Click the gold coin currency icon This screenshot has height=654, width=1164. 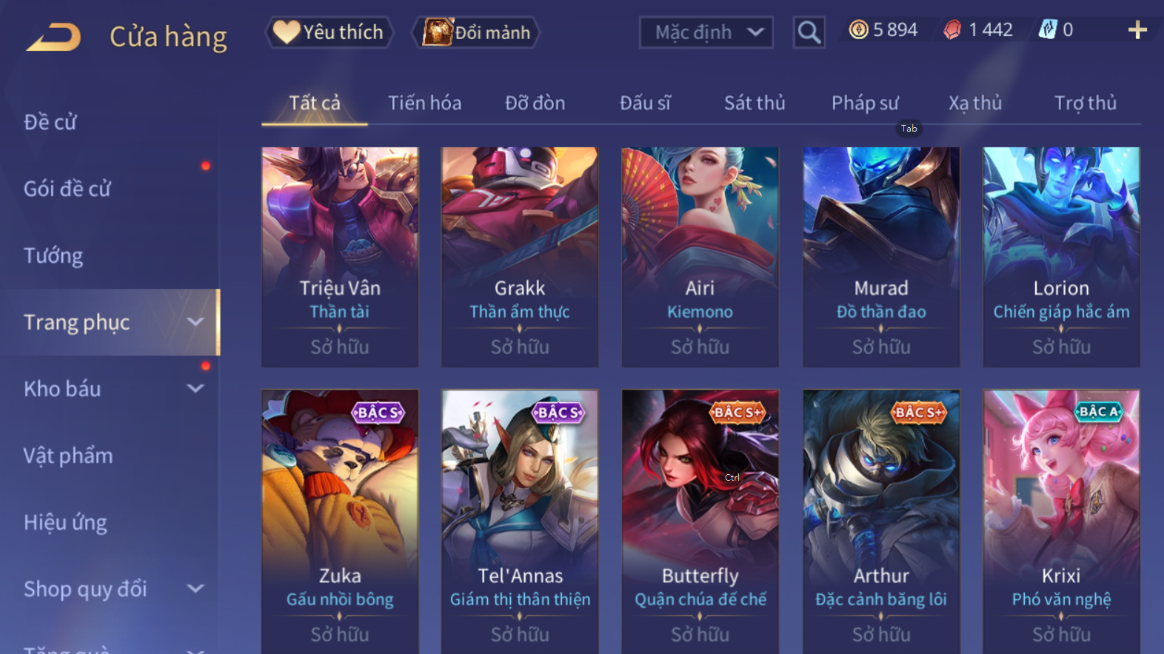tap(858, 30)
